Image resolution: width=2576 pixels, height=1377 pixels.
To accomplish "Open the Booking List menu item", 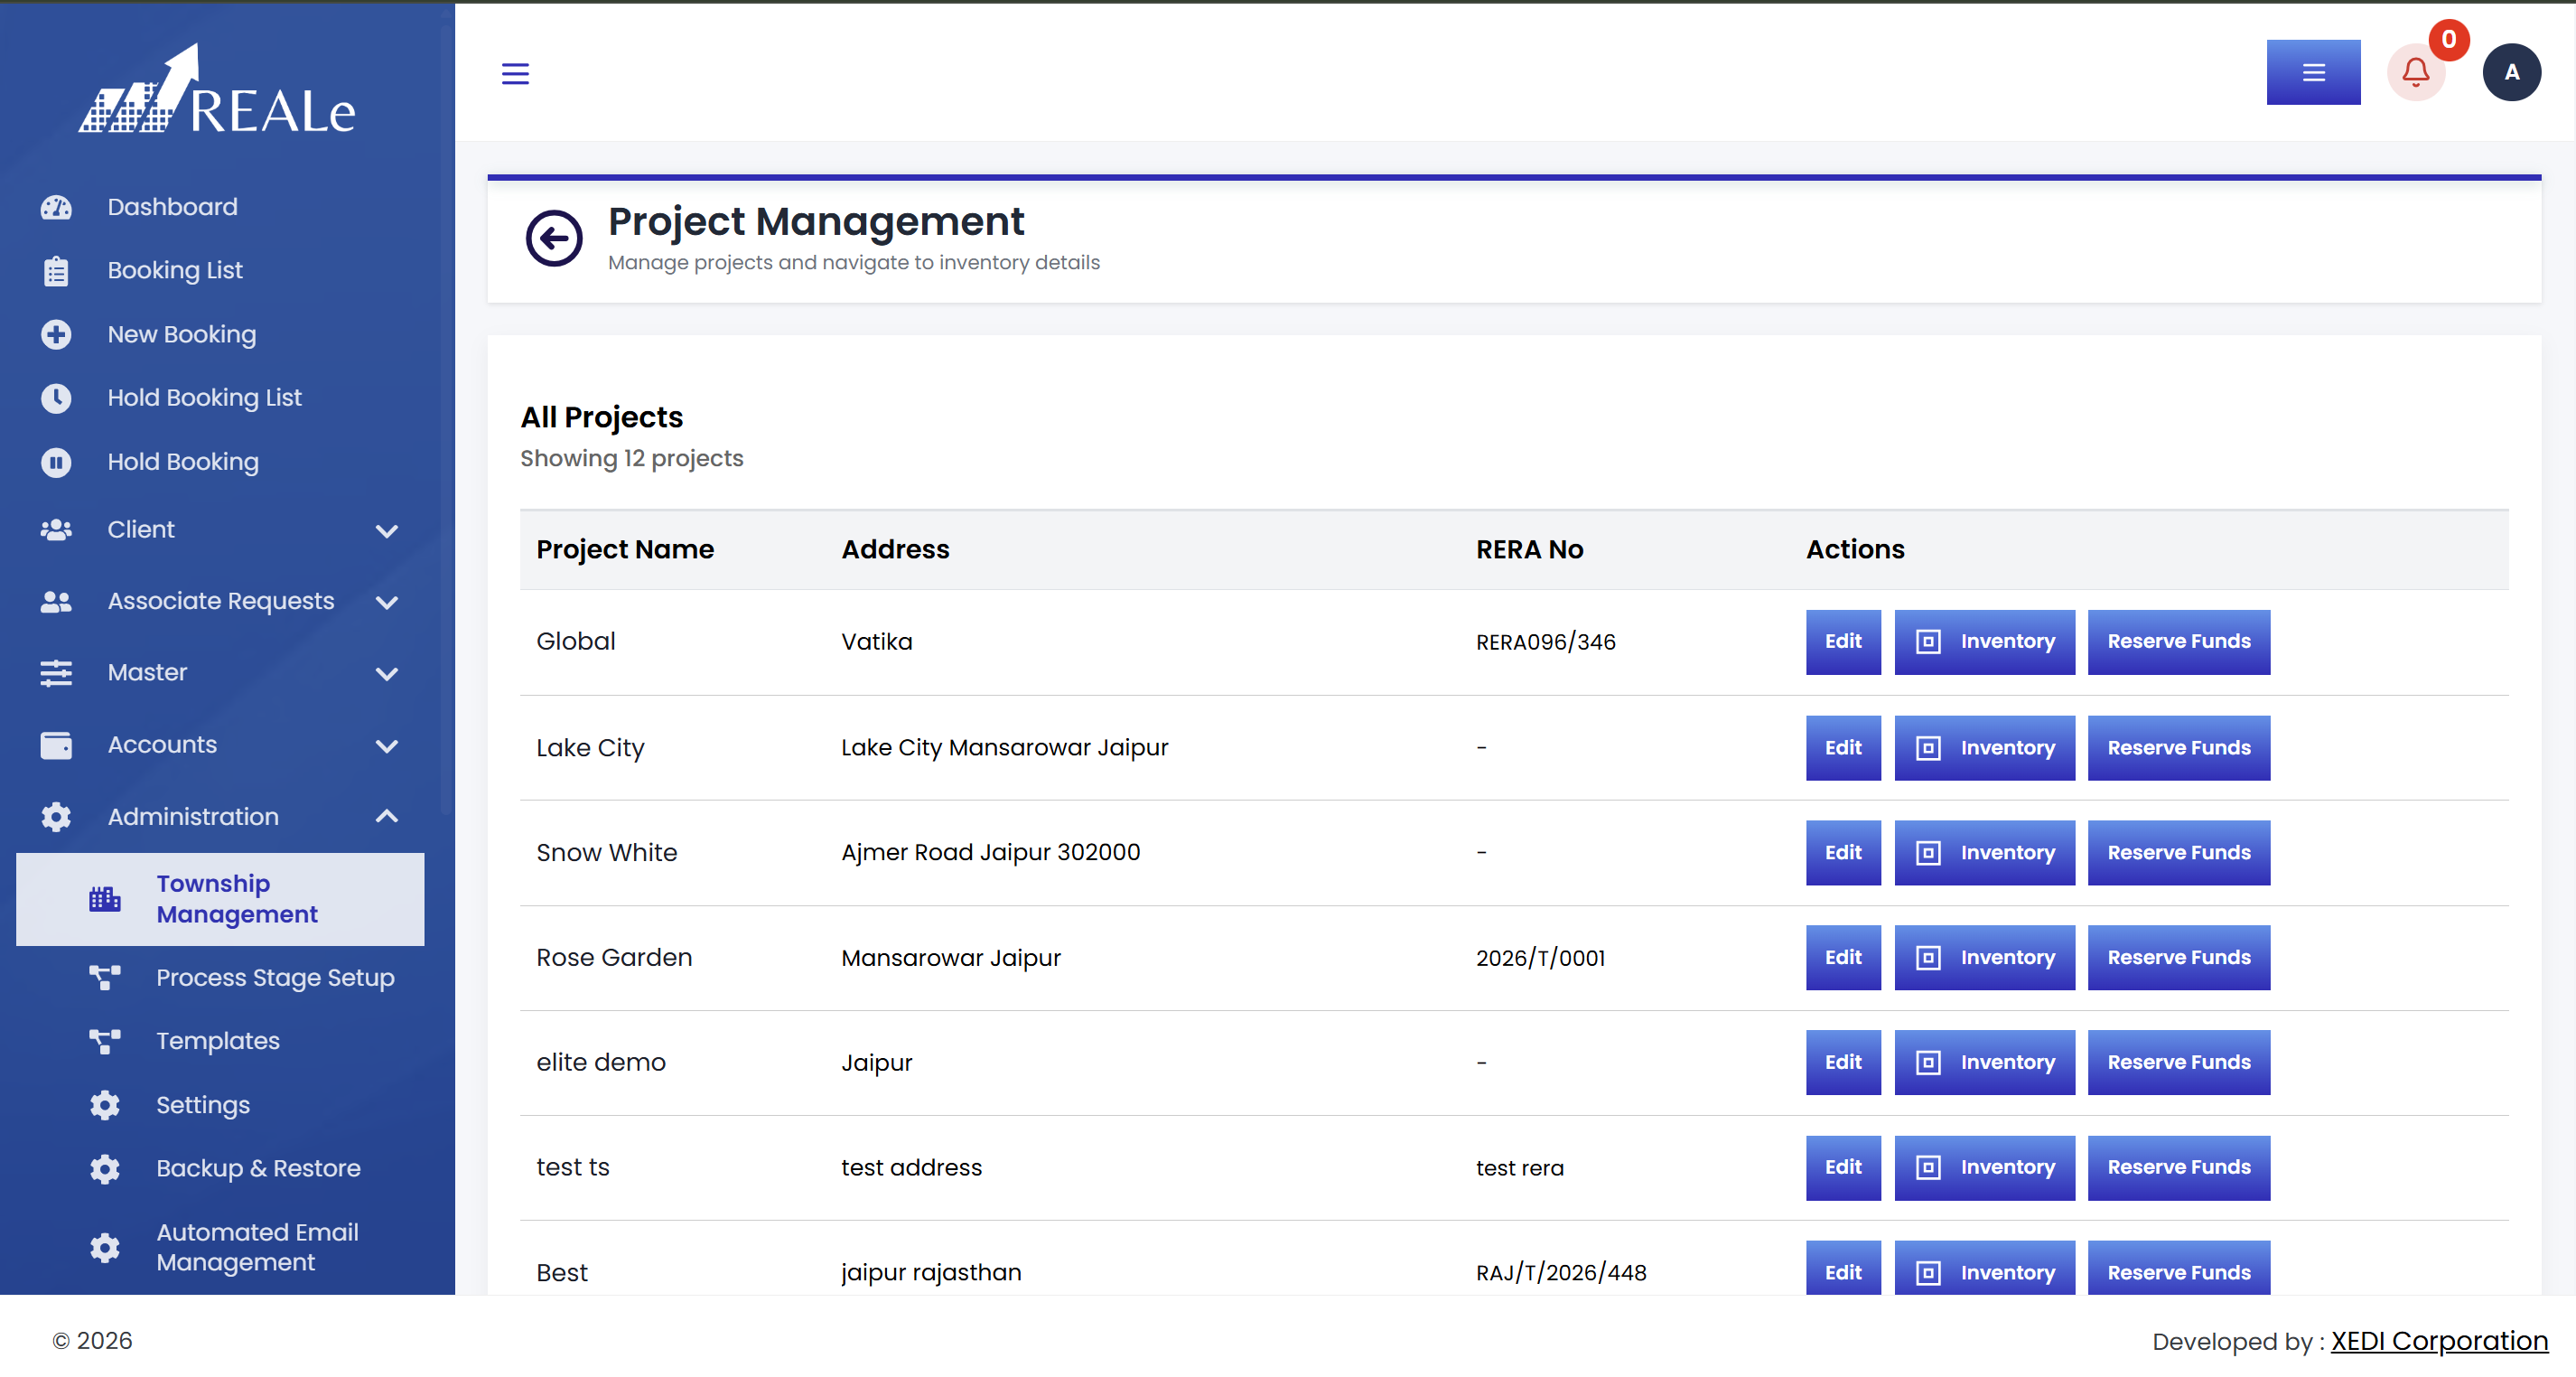I will 220,271.
